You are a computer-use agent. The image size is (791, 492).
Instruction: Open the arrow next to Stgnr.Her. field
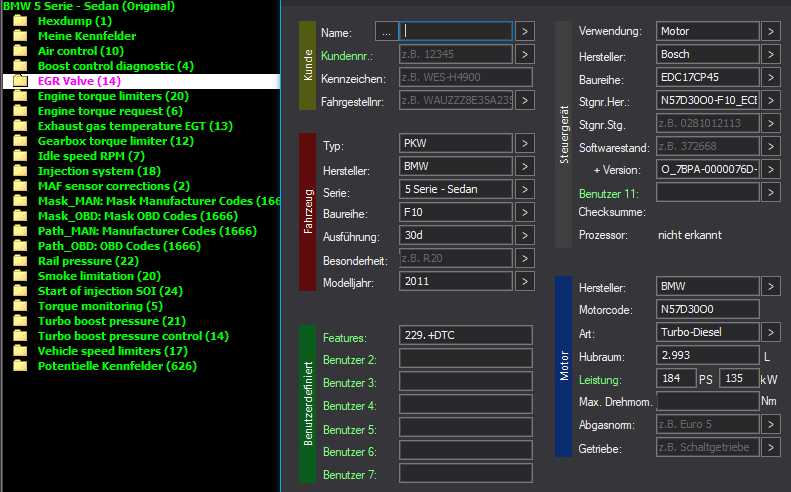click(x=771, y=100)
